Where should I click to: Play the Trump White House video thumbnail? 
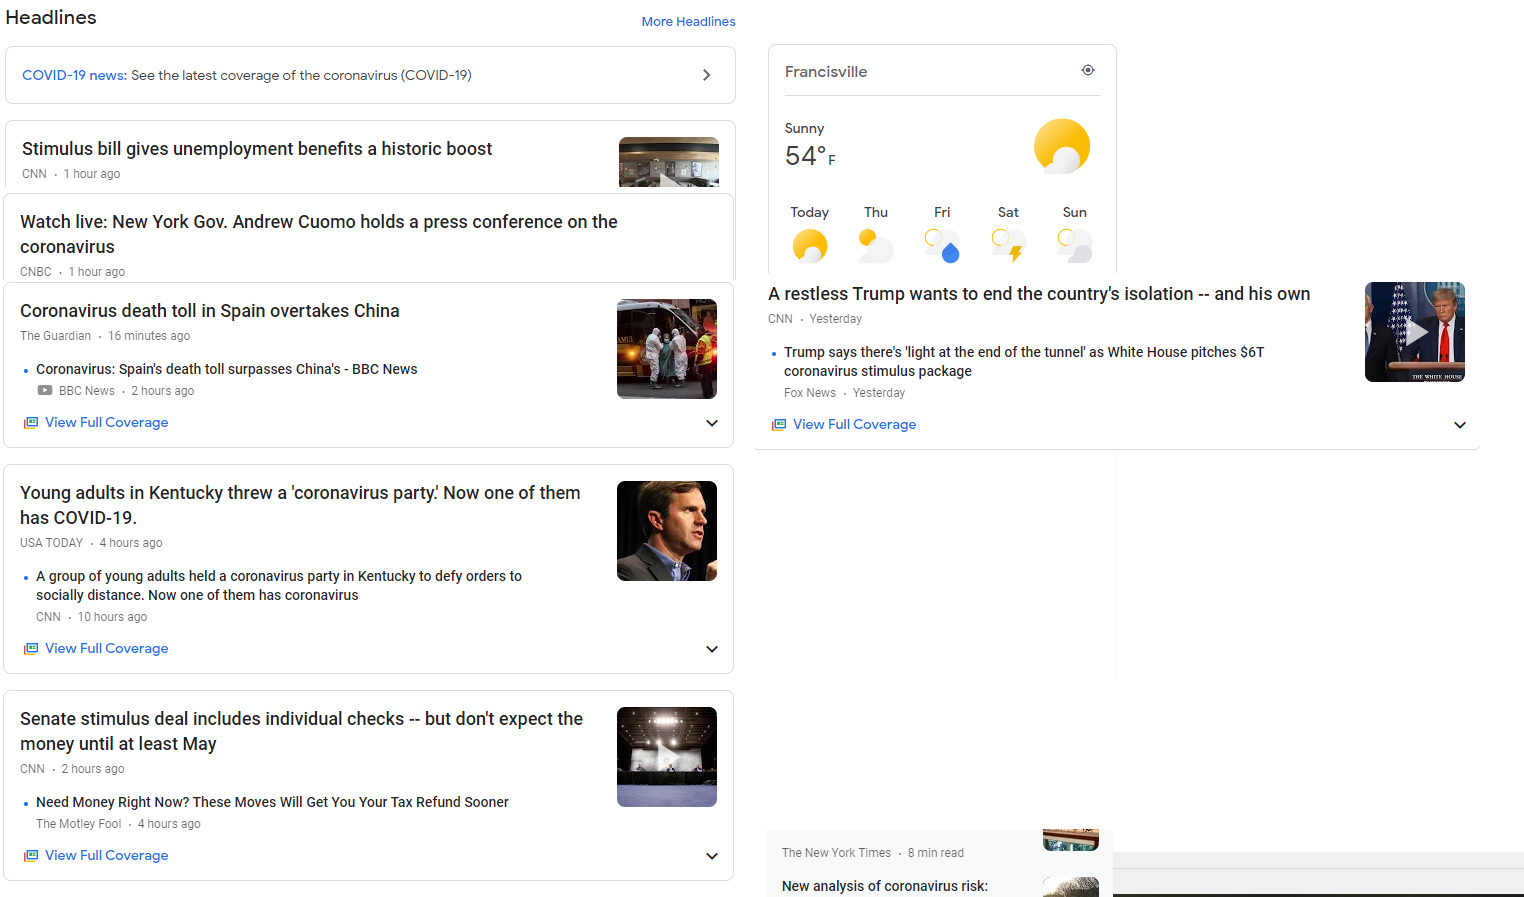[1415, 332]
